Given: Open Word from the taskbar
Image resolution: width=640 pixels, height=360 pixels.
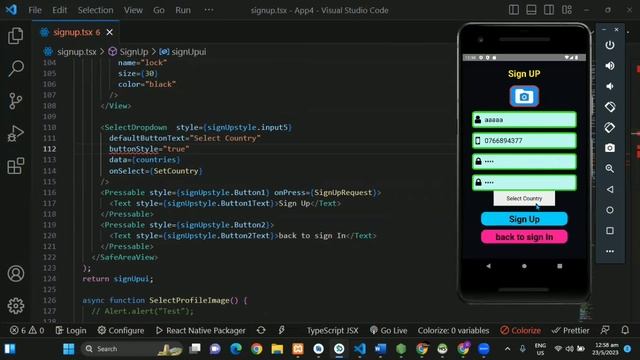Looking at the screenshot, I should pyautogui.click(x=380, y=349).
